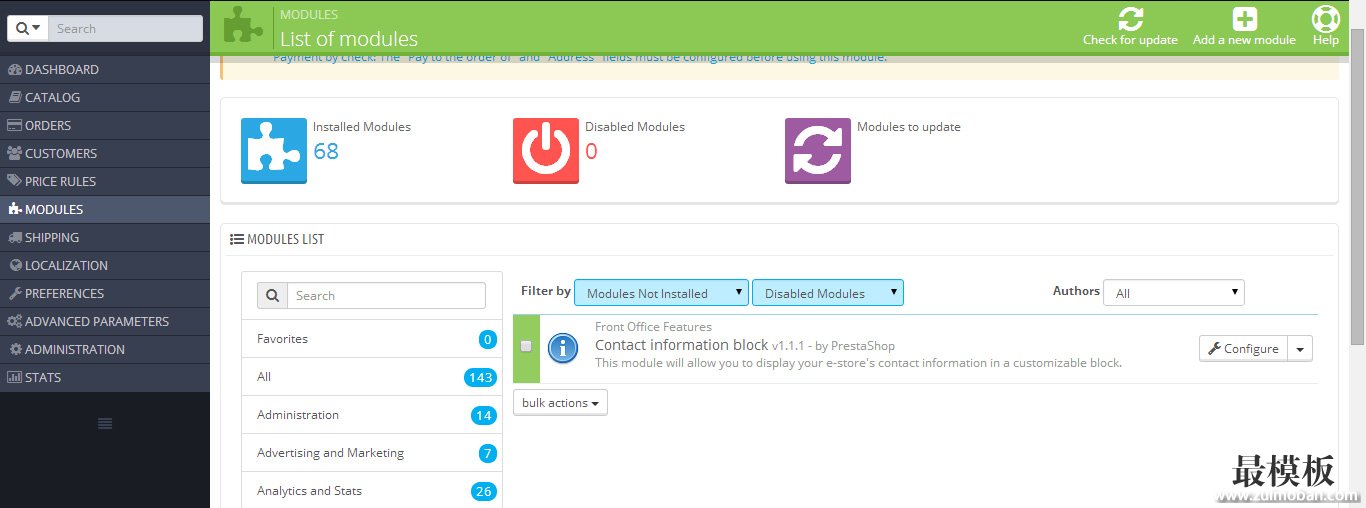The width and height of the screenshot is (1366, 508).
Task: Expand the caret next to Configure
Action: [x=1300, y=348]
